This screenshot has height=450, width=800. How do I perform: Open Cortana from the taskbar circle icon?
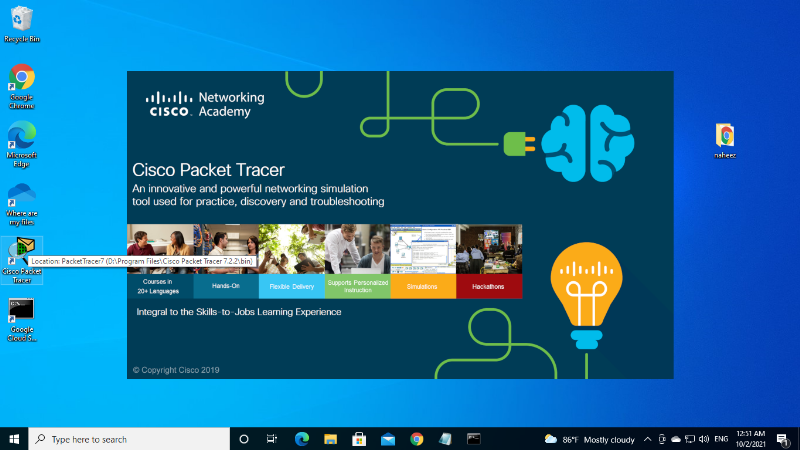point(243,438)
